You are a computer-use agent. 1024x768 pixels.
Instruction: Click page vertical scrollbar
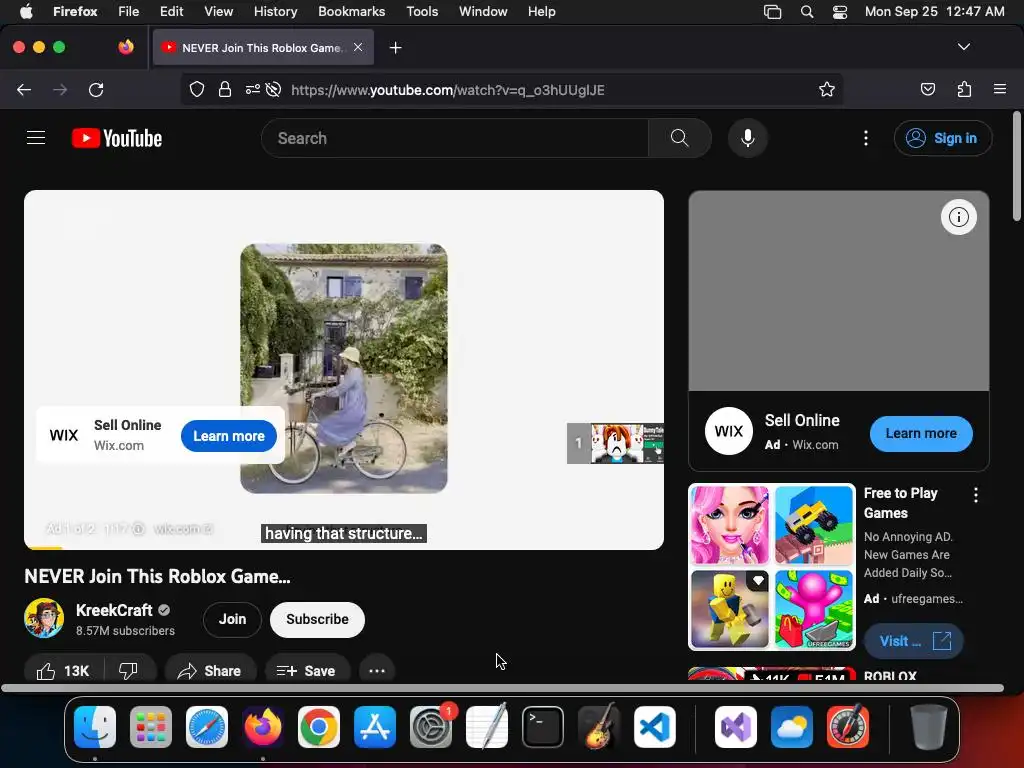[x=1017, y=167]
